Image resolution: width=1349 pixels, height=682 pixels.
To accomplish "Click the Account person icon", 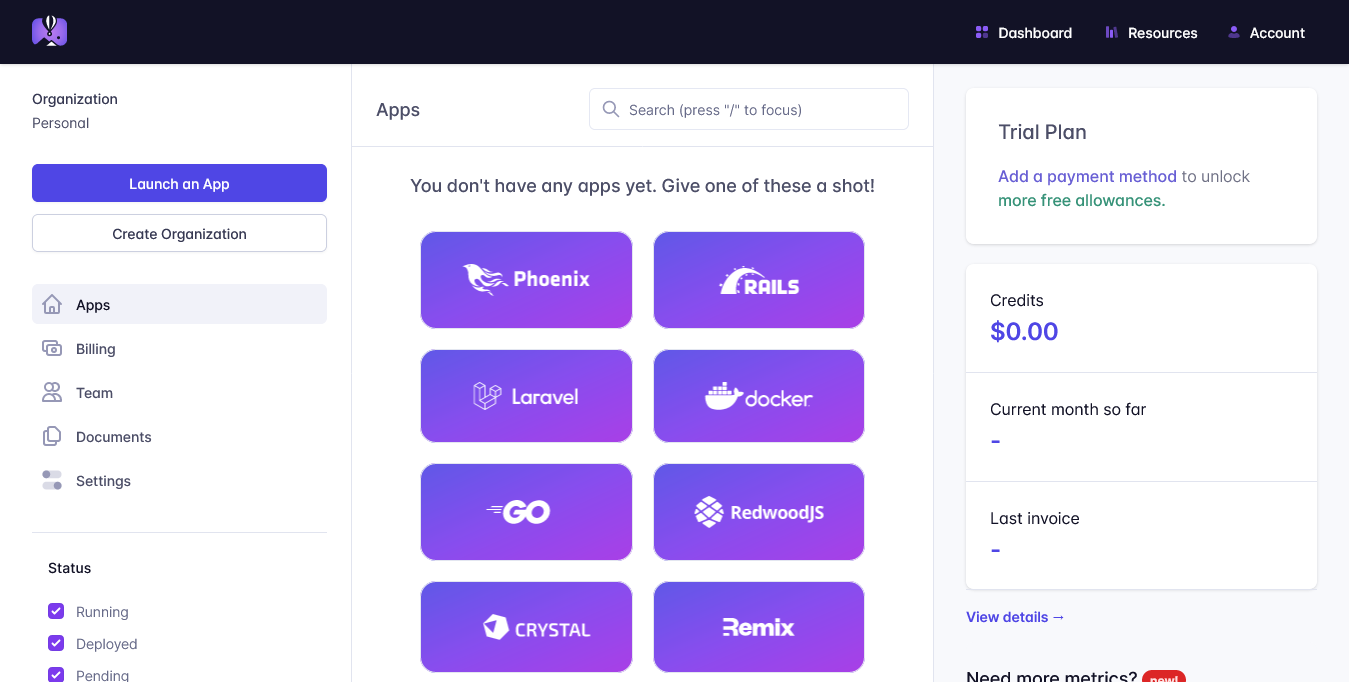I will point(1234,33).
